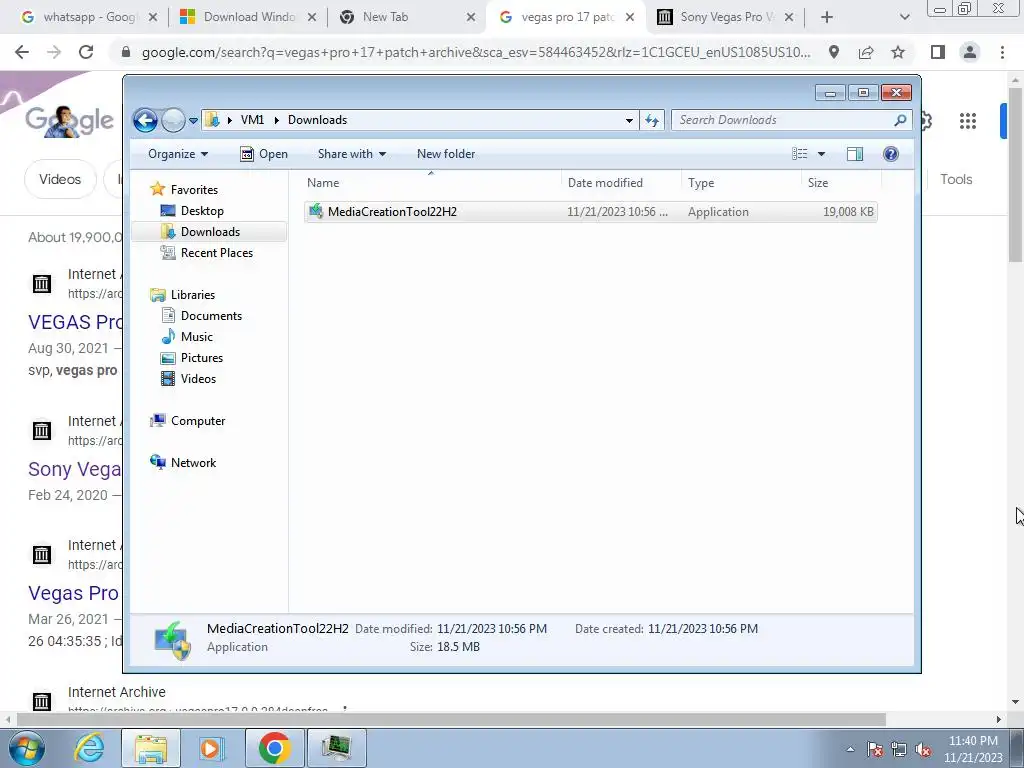Click the Explorer Help question mark icon
The height and width of the screenshot is (768, 1024).
point(891,154)
